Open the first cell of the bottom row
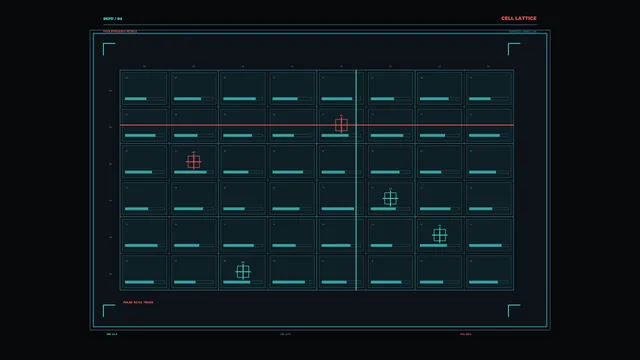Screen dimensions: 640x360 [144, 272]
